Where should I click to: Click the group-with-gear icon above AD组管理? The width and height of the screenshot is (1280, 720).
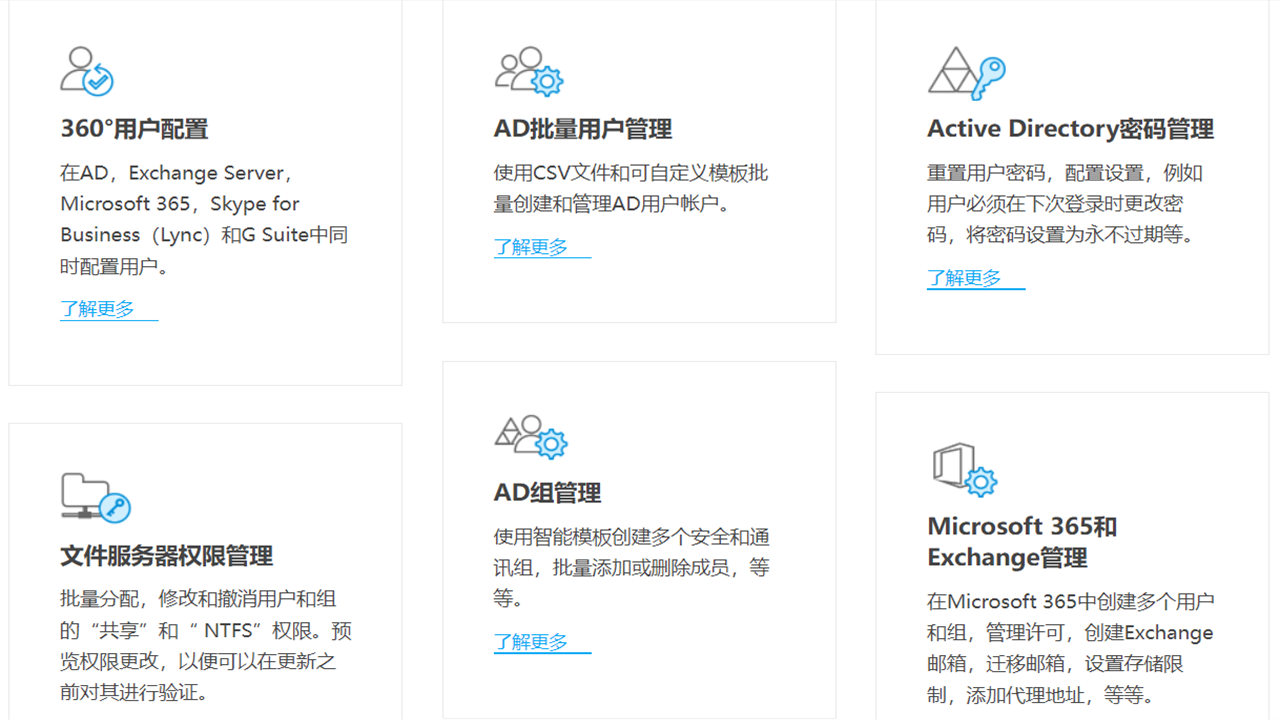click(530, 434)
